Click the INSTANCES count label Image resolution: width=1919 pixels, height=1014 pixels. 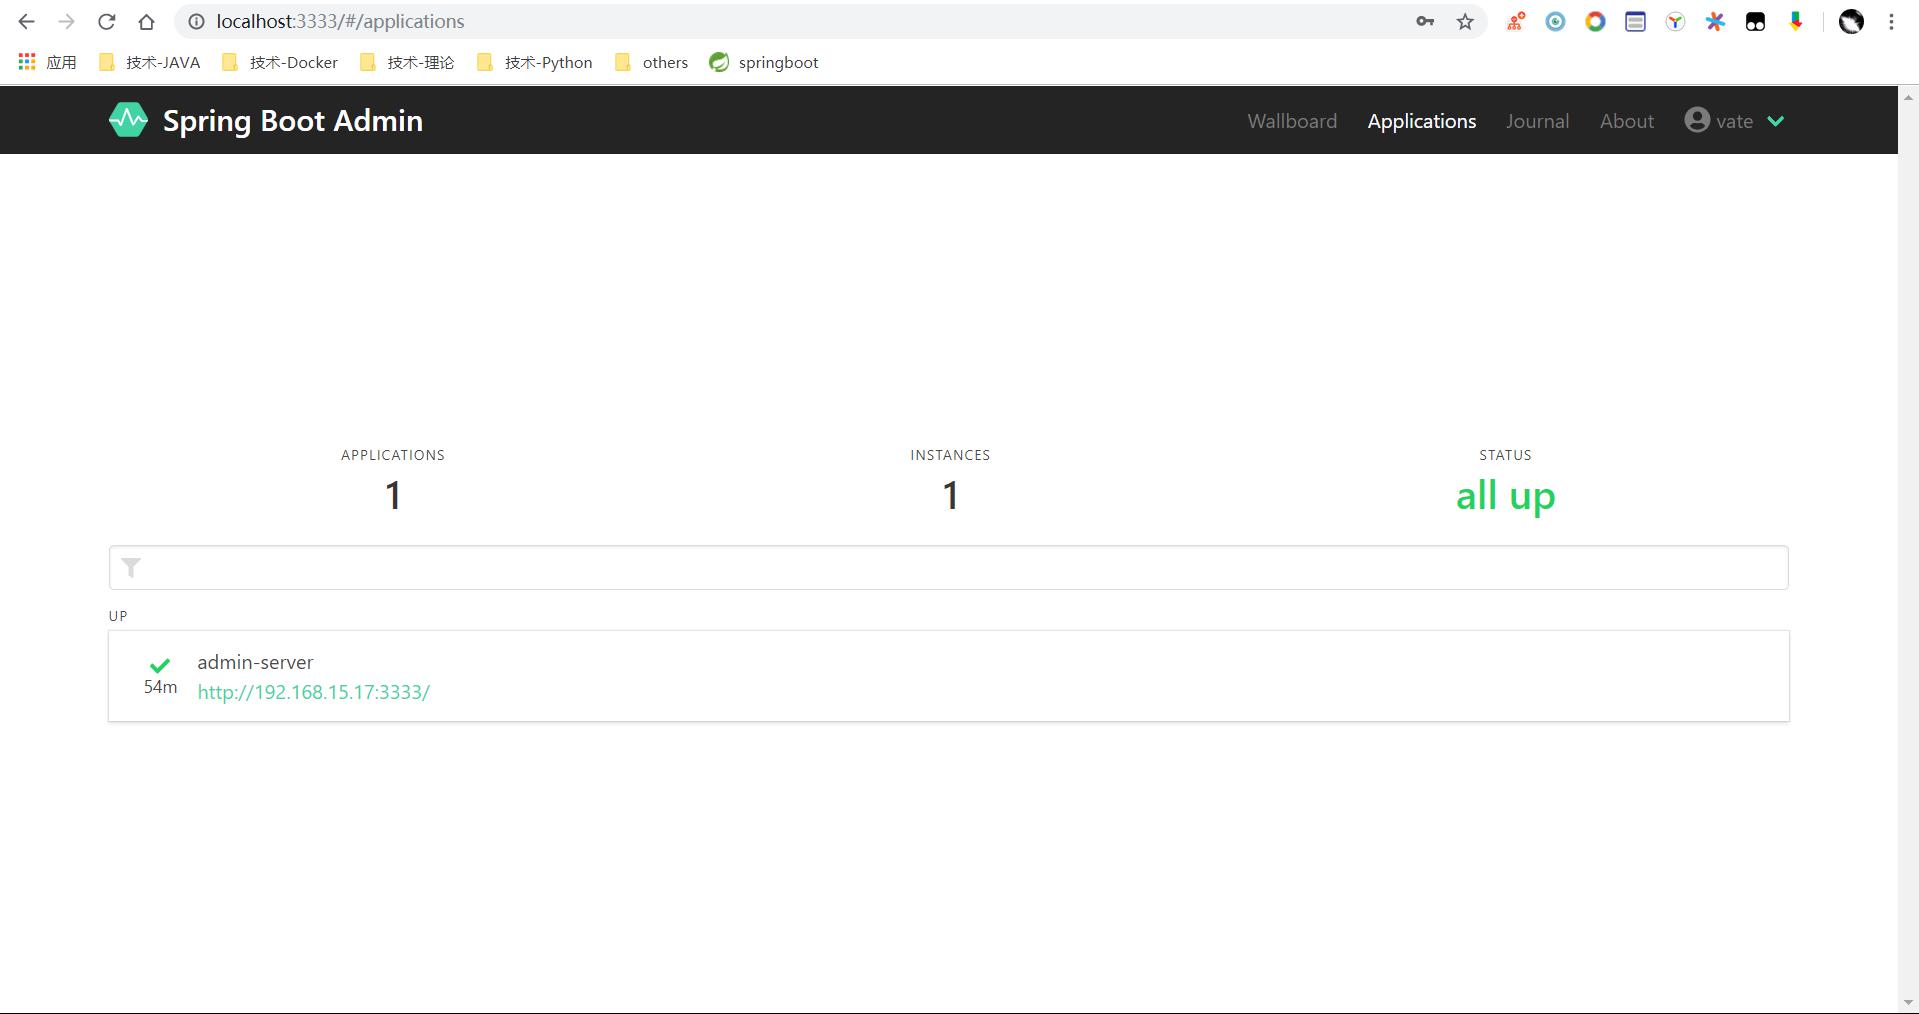[950, 455]
